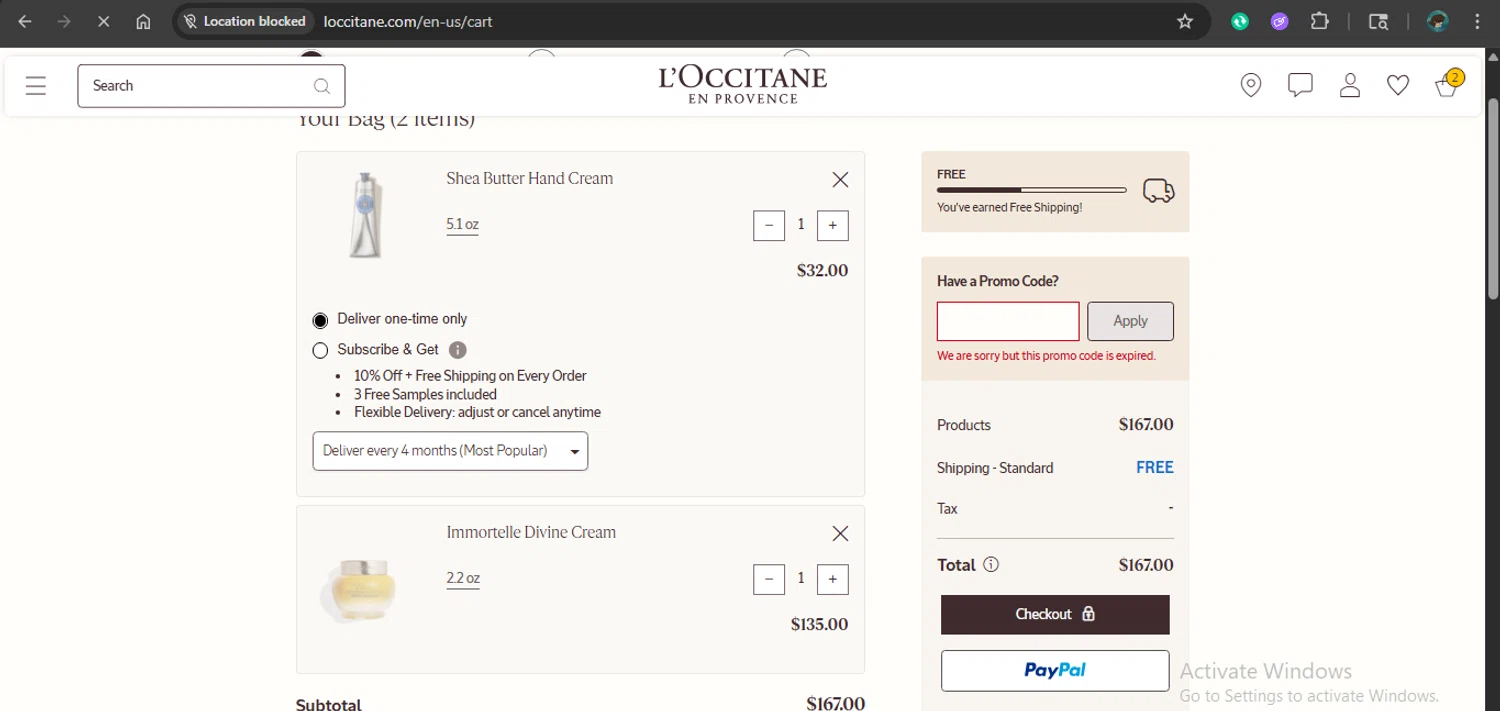Click the $135.00 Divine Cream price
The width and height of the screenshot is (1500, 711).
[819, 624]
